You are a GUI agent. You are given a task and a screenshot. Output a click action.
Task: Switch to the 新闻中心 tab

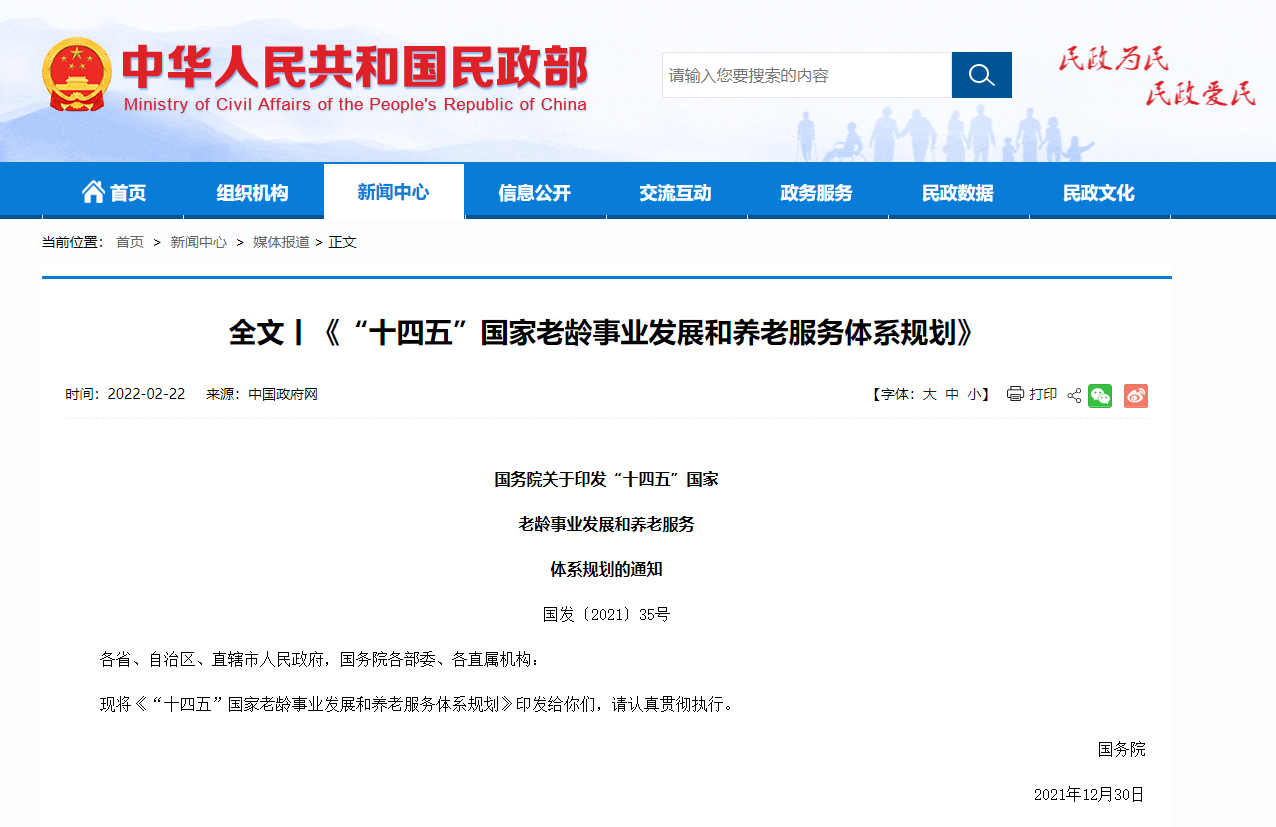coord(393,190)
